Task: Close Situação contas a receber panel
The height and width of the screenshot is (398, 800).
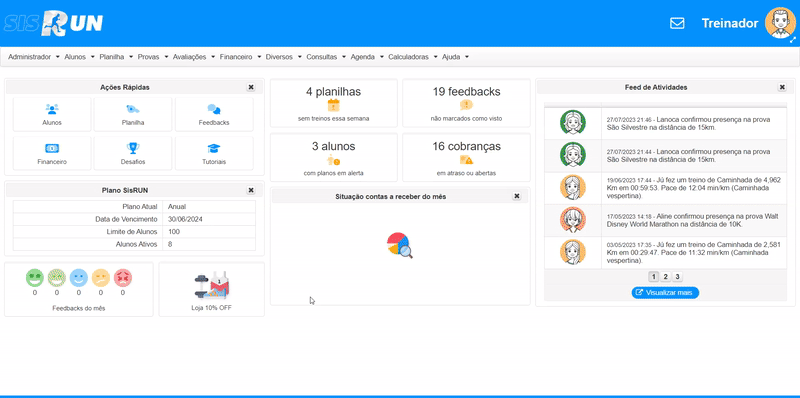Action: click(517, 196)
